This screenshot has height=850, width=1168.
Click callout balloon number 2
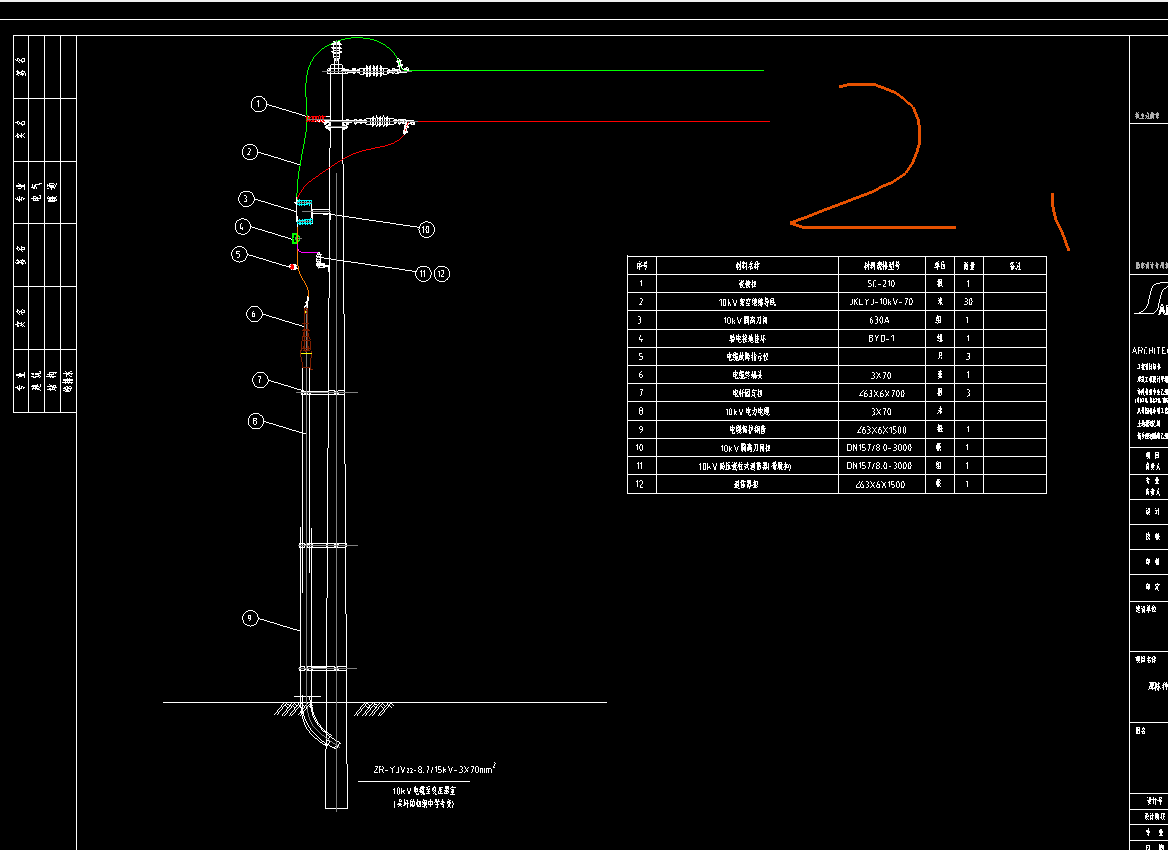(250, 152)
